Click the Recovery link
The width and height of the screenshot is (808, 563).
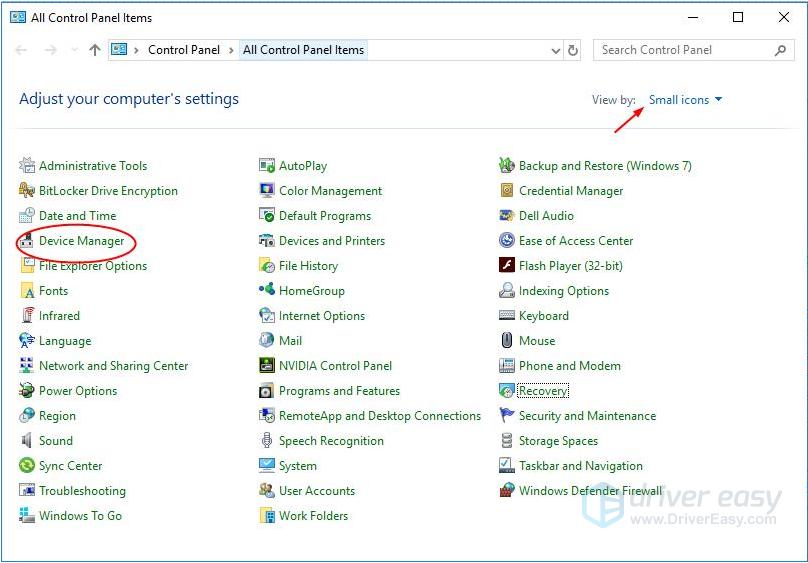pos(543,391)
